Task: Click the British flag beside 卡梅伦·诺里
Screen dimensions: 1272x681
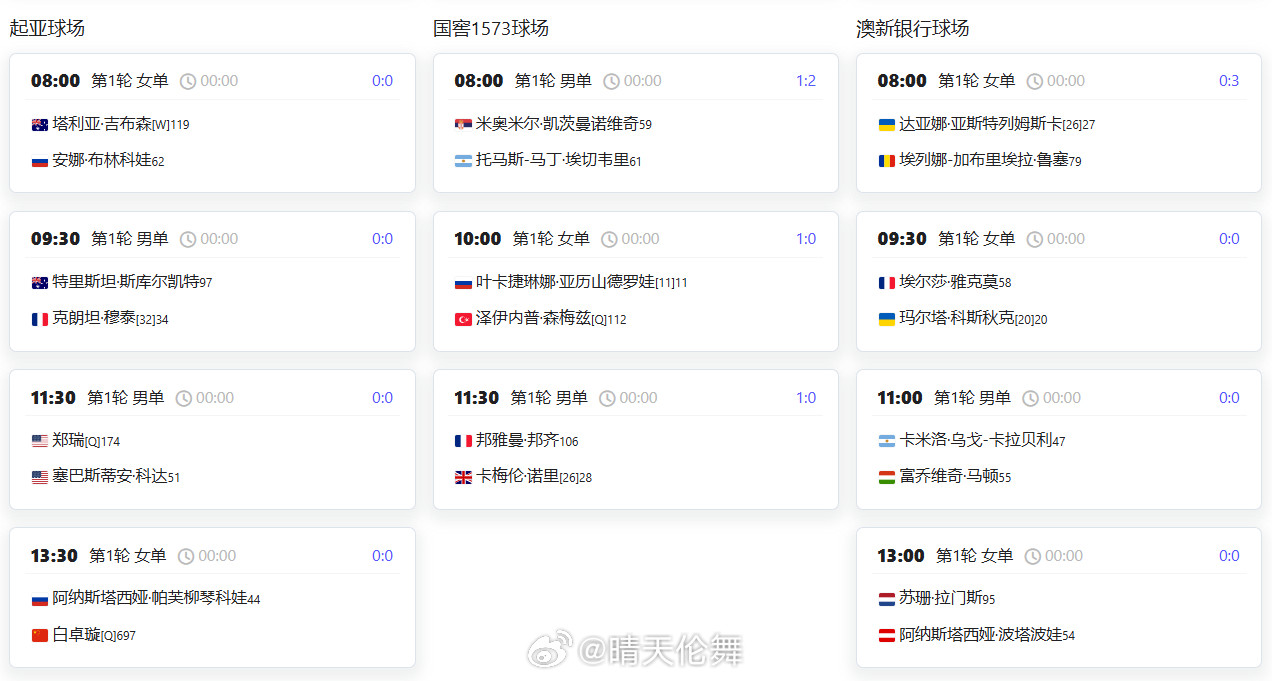Action: click(x=463, y=477)
